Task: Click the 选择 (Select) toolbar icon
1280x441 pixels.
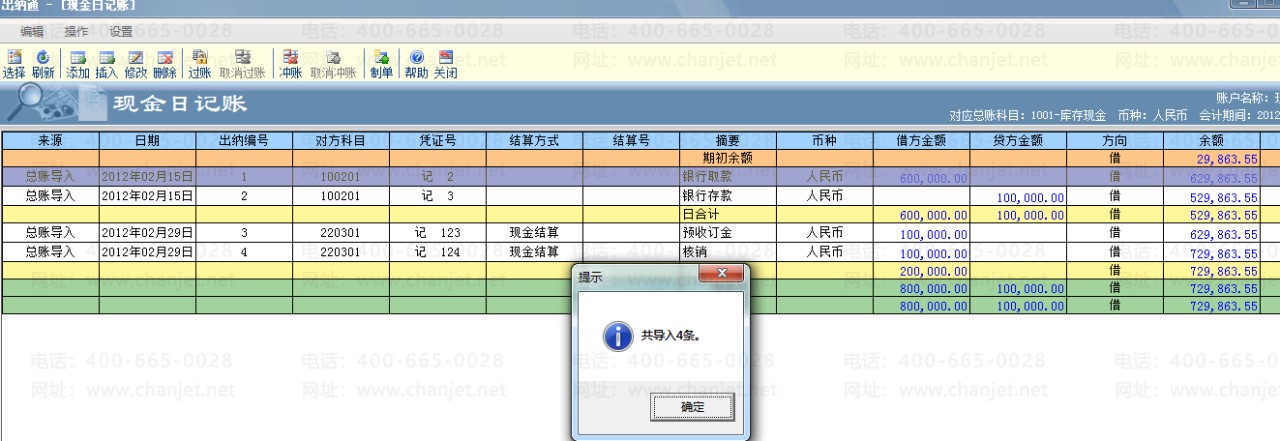Action: point(14,64)
